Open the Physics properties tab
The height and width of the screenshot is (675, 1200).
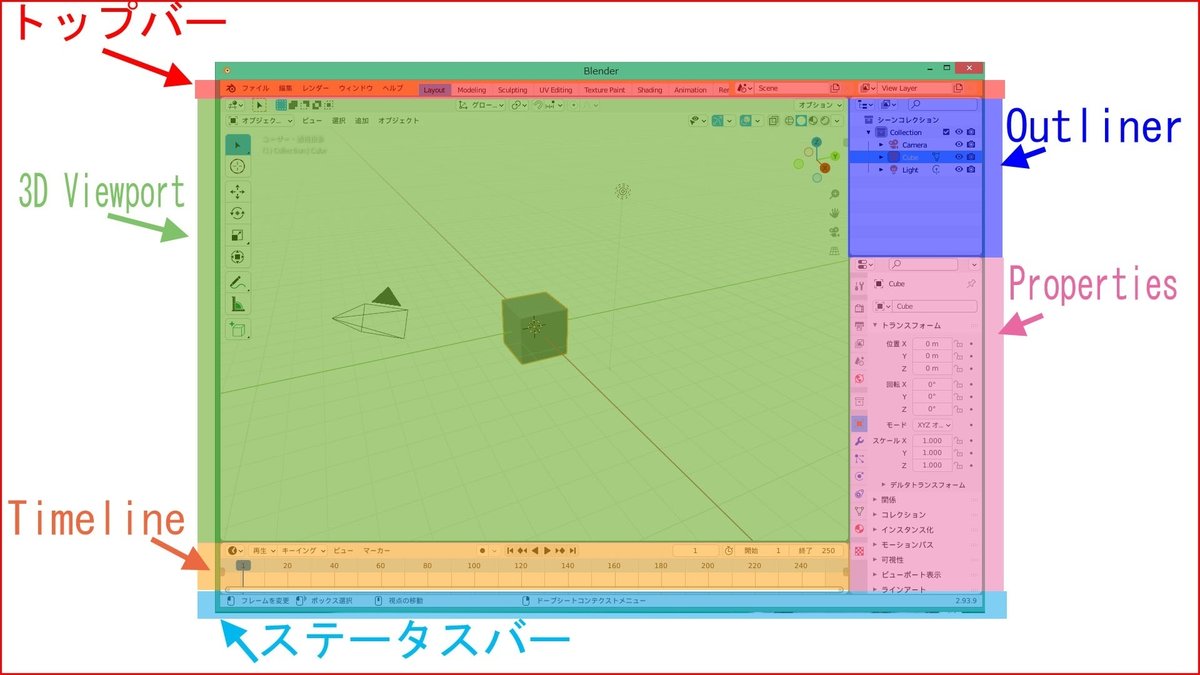coord(859,476)
